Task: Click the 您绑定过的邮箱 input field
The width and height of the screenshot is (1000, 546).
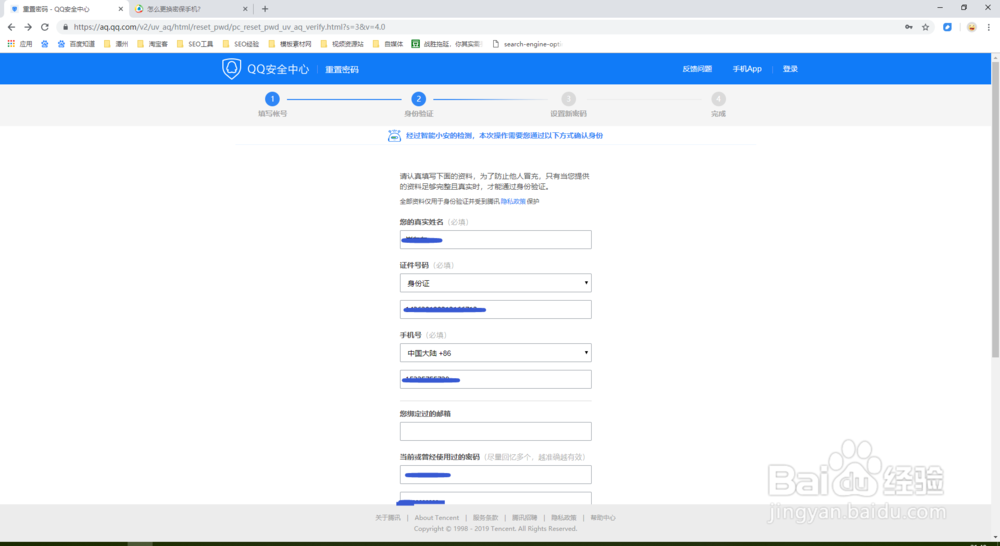Action: click(496, 431)
